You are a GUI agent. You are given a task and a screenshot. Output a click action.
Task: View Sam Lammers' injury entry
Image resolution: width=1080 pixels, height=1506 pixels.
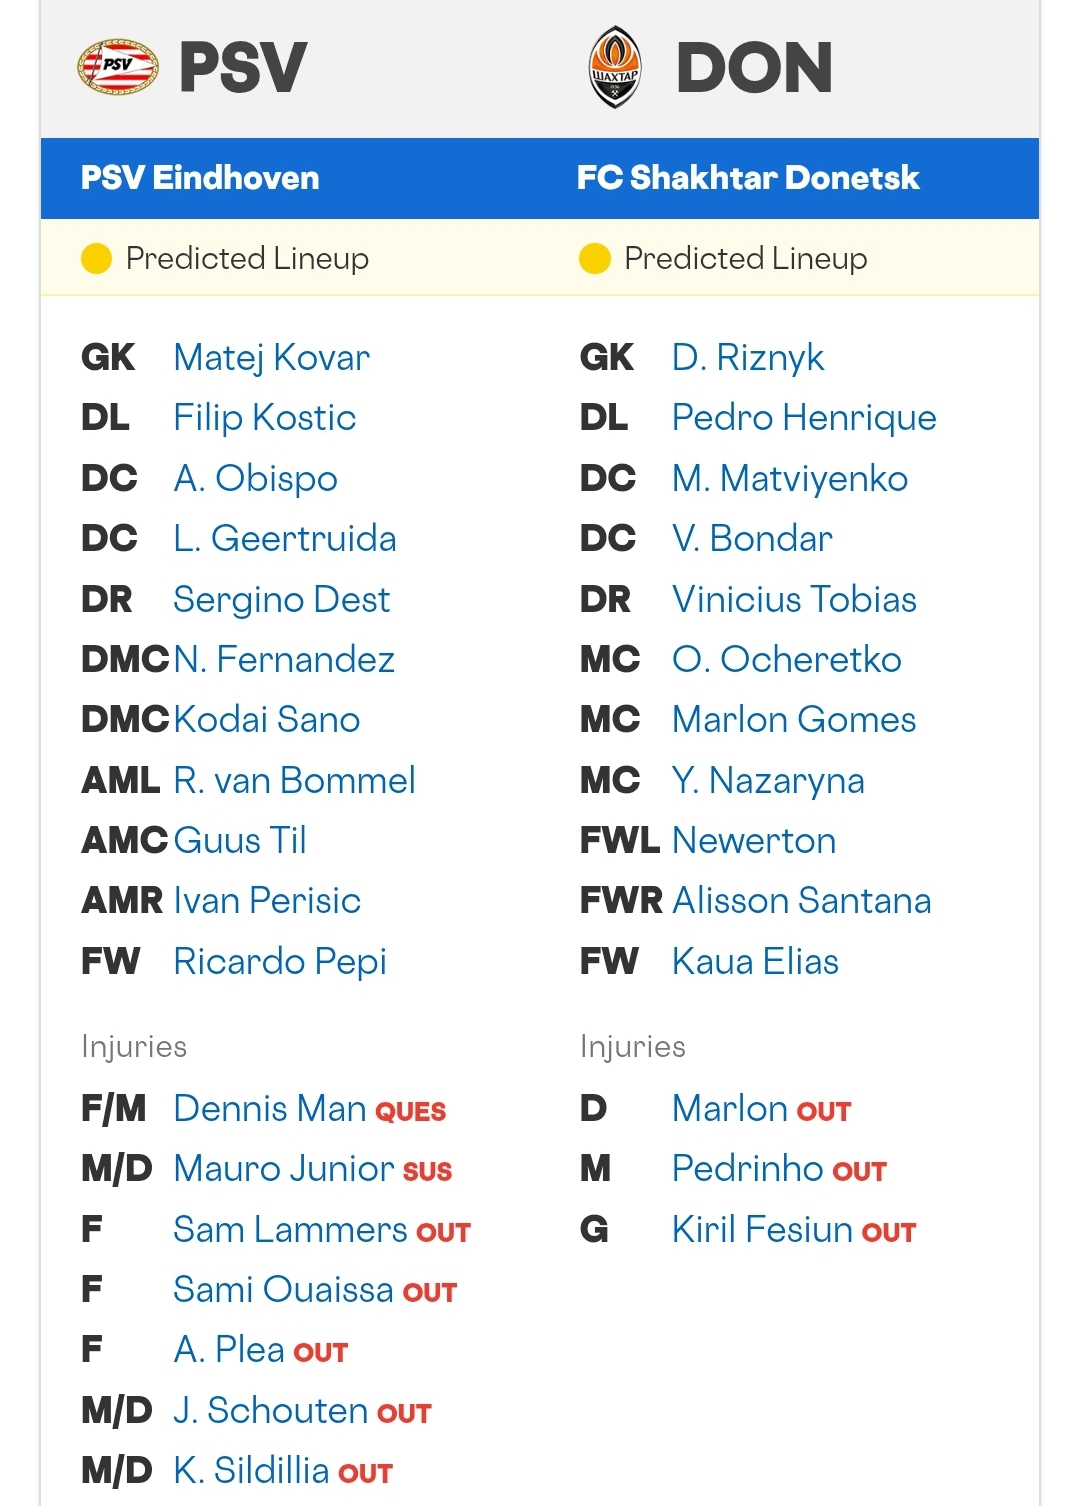click(291, 1230)
